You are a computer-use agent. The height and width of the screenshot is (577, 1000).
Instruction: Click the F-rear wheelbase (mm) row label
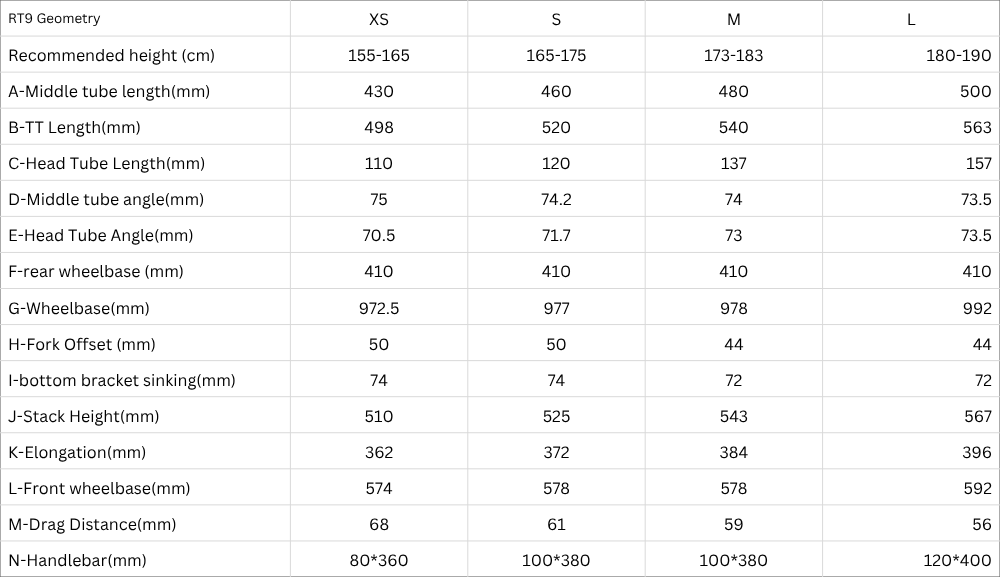tap(96, 271)
